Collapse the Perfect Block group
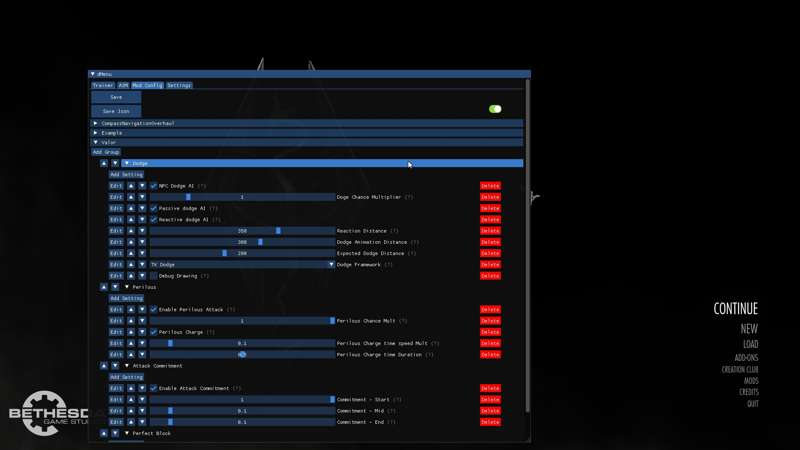 pyautogui.click(x=127, y=433)
